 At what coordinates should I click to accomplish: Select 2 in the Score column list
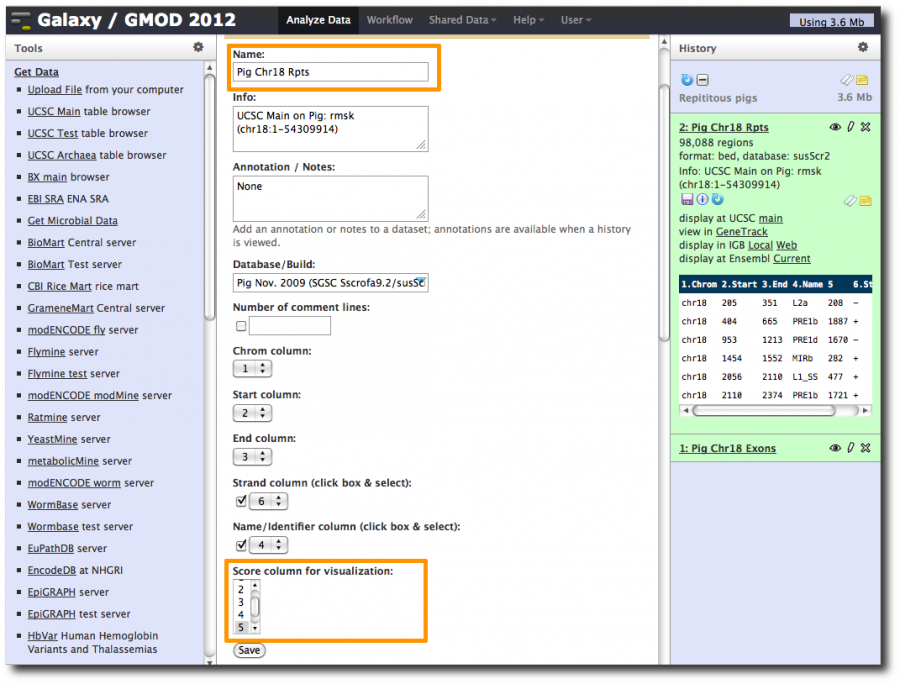point(241,589)
